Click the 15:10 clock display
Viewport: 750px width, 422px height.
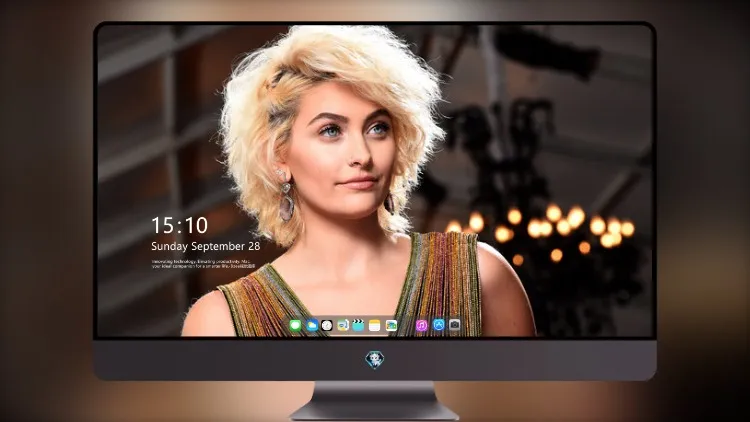179,225
